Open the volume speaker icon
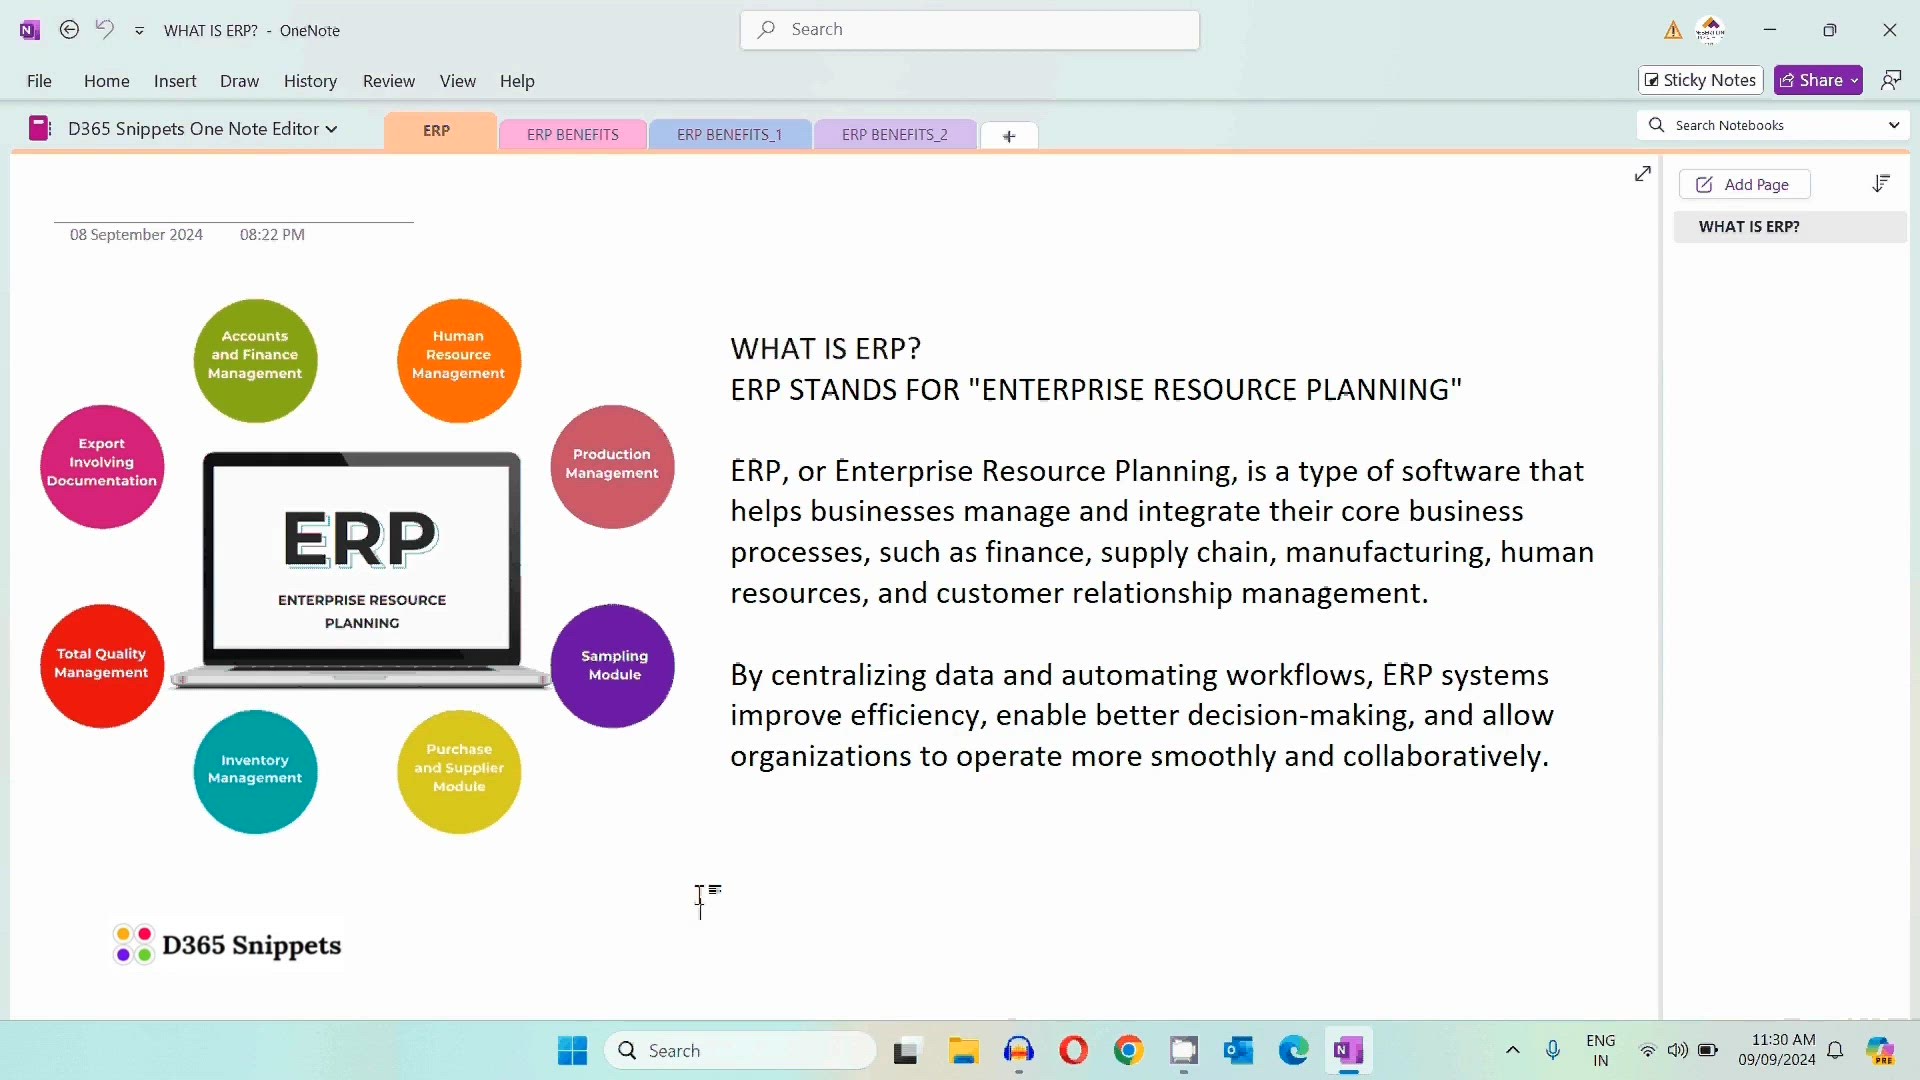The image size is (1920, 1080). pyautogui.click(x=1678, y=1051)
